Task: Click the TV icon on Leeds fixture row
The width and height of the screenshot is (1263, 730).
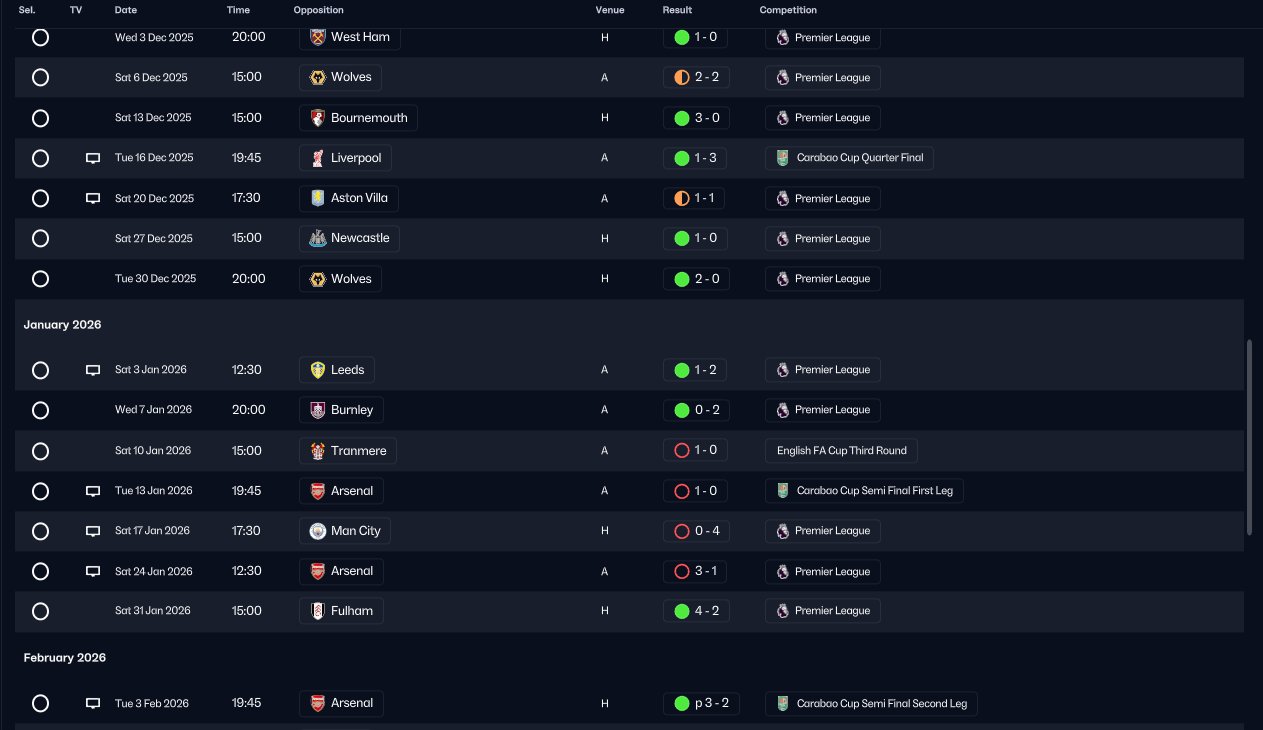Action: pos(93,370)
